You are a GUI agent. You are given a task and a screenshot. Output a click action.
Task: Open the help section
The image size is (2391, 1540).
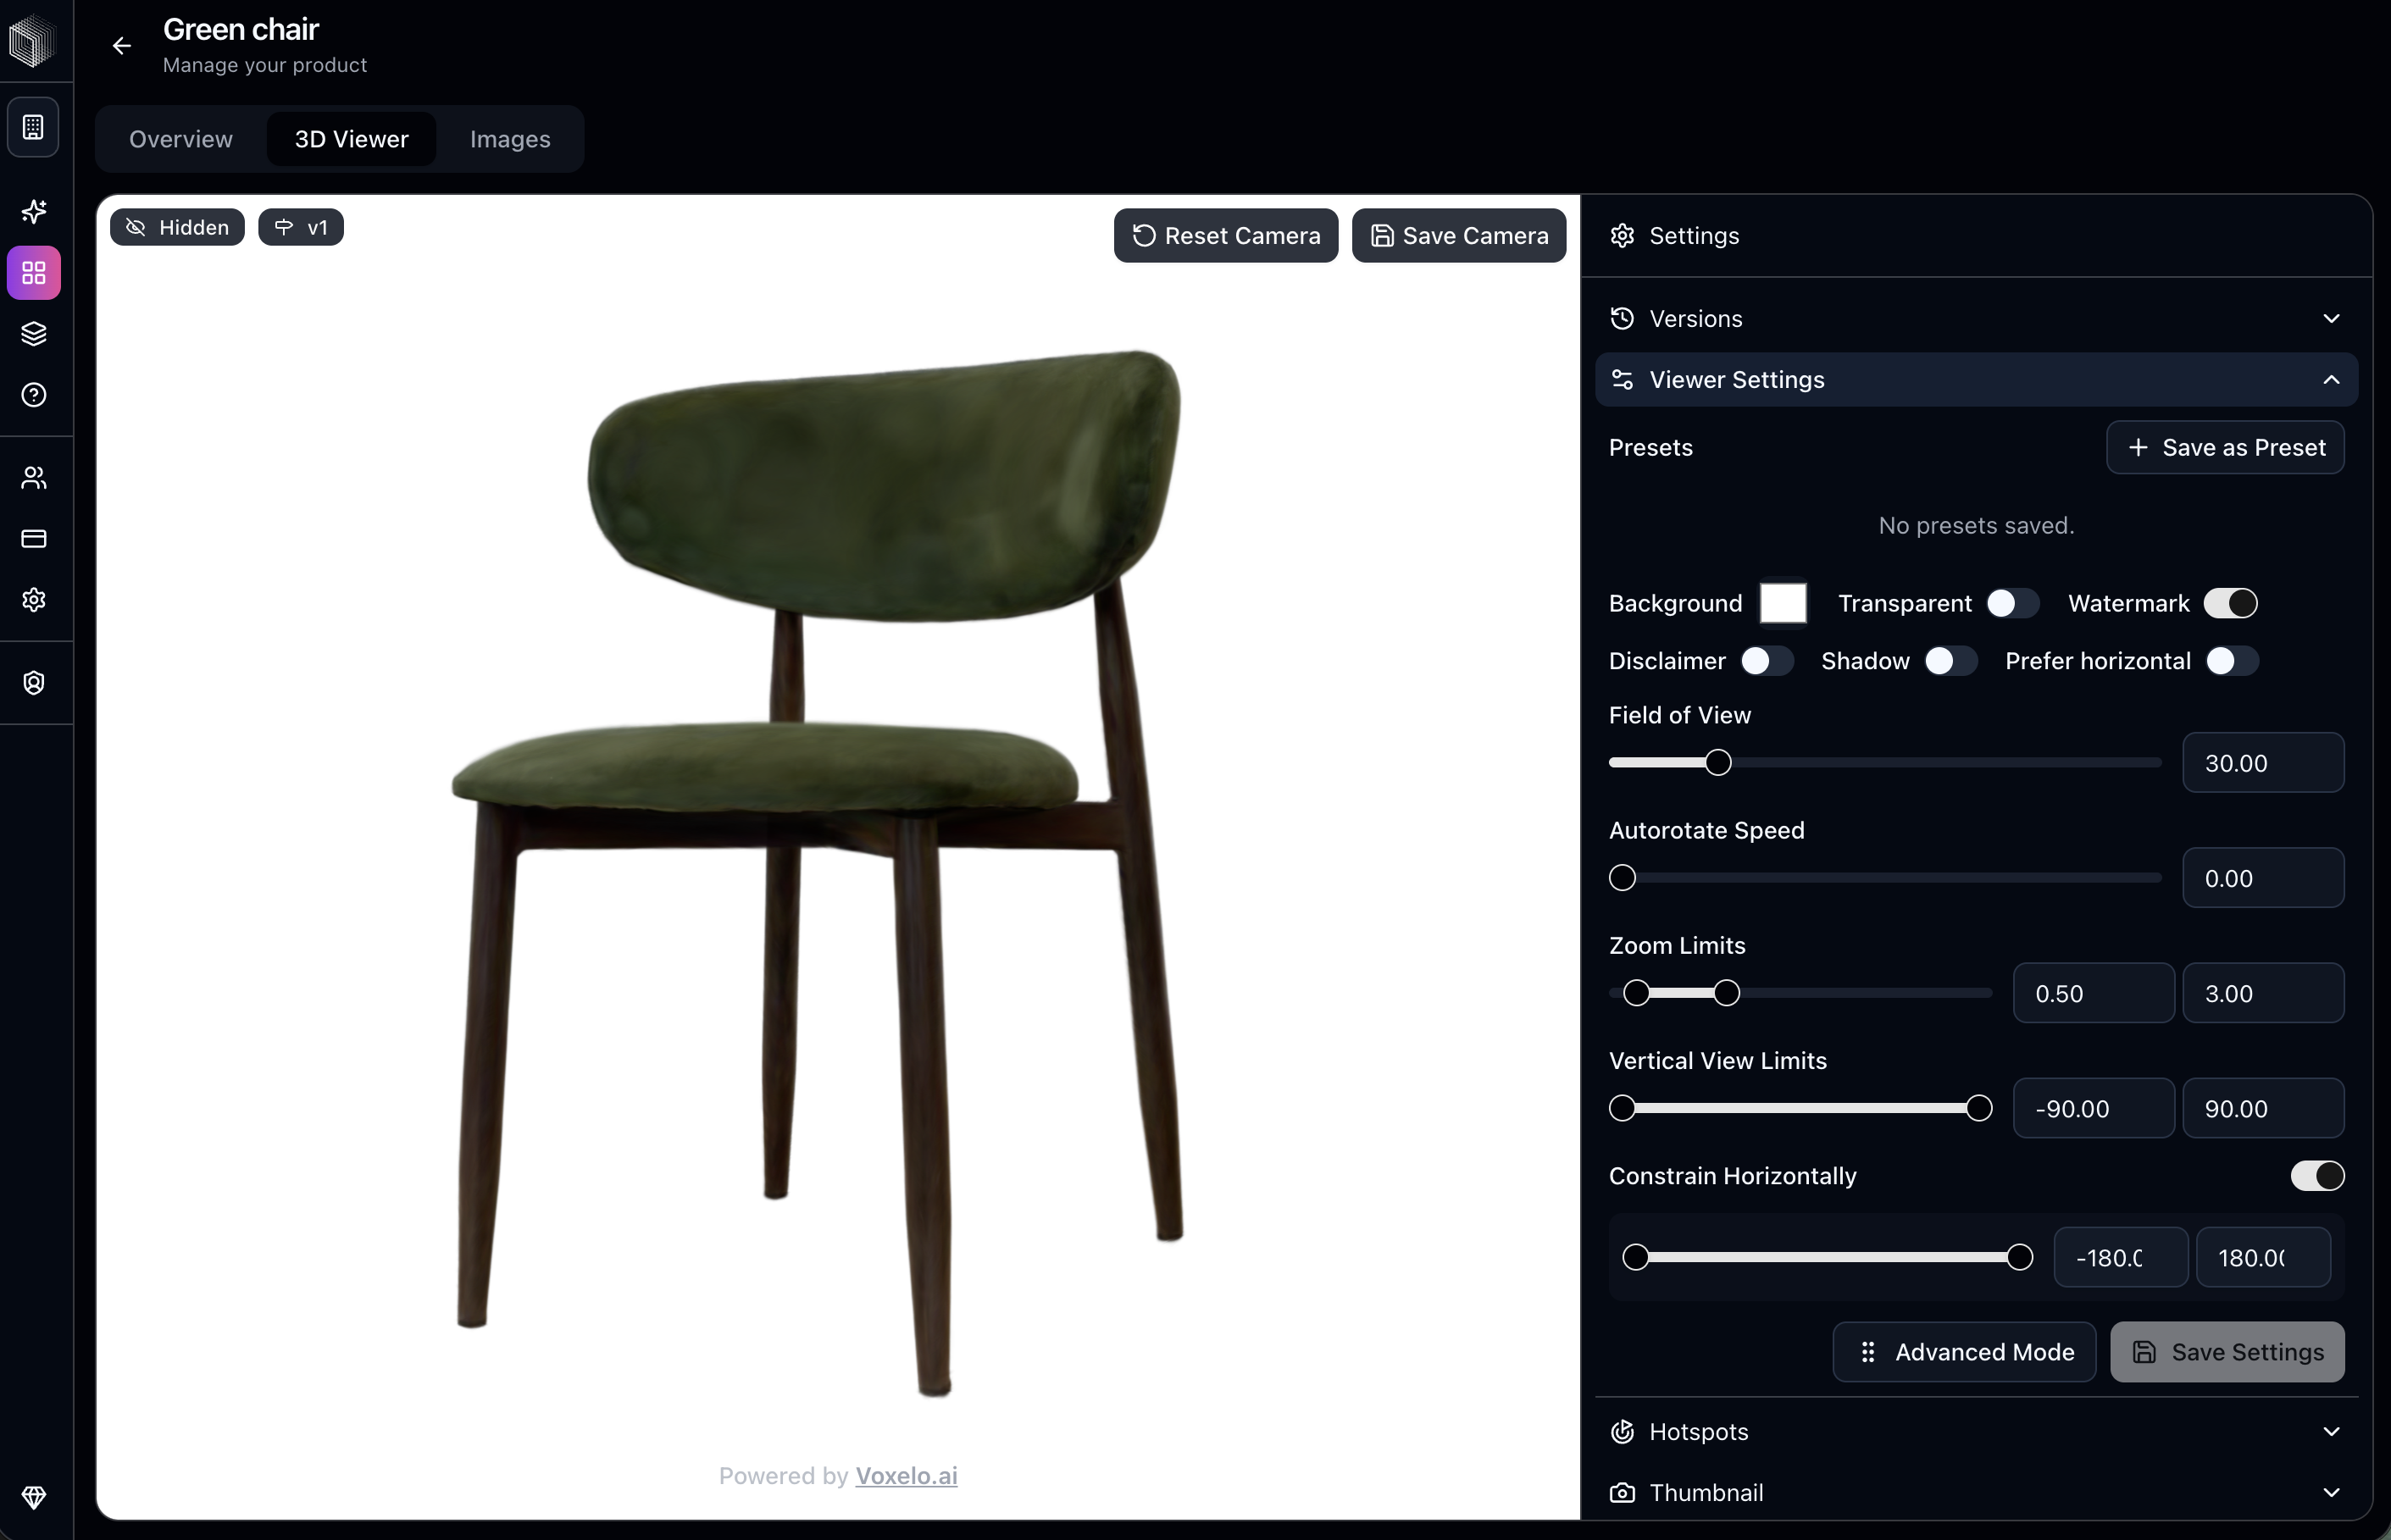[x=34, y=395]
